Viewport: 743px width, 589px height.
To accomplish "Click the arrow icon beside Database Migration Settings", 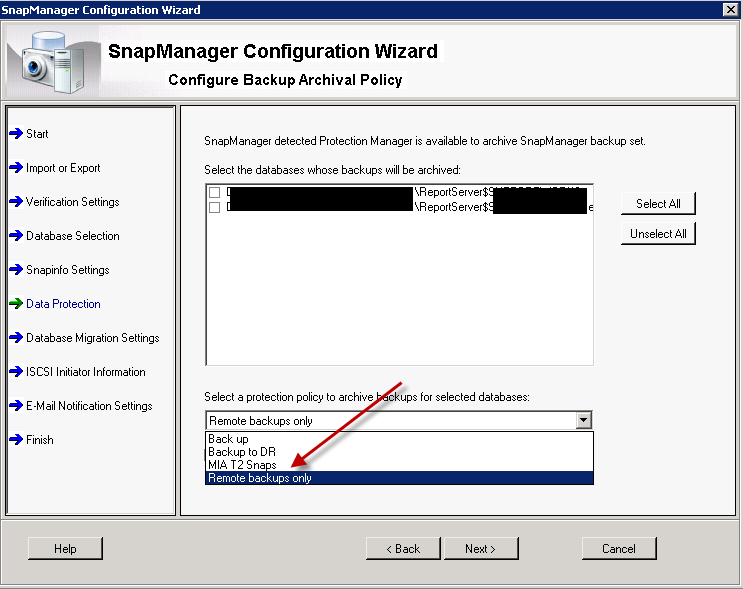I will [16, 338].
